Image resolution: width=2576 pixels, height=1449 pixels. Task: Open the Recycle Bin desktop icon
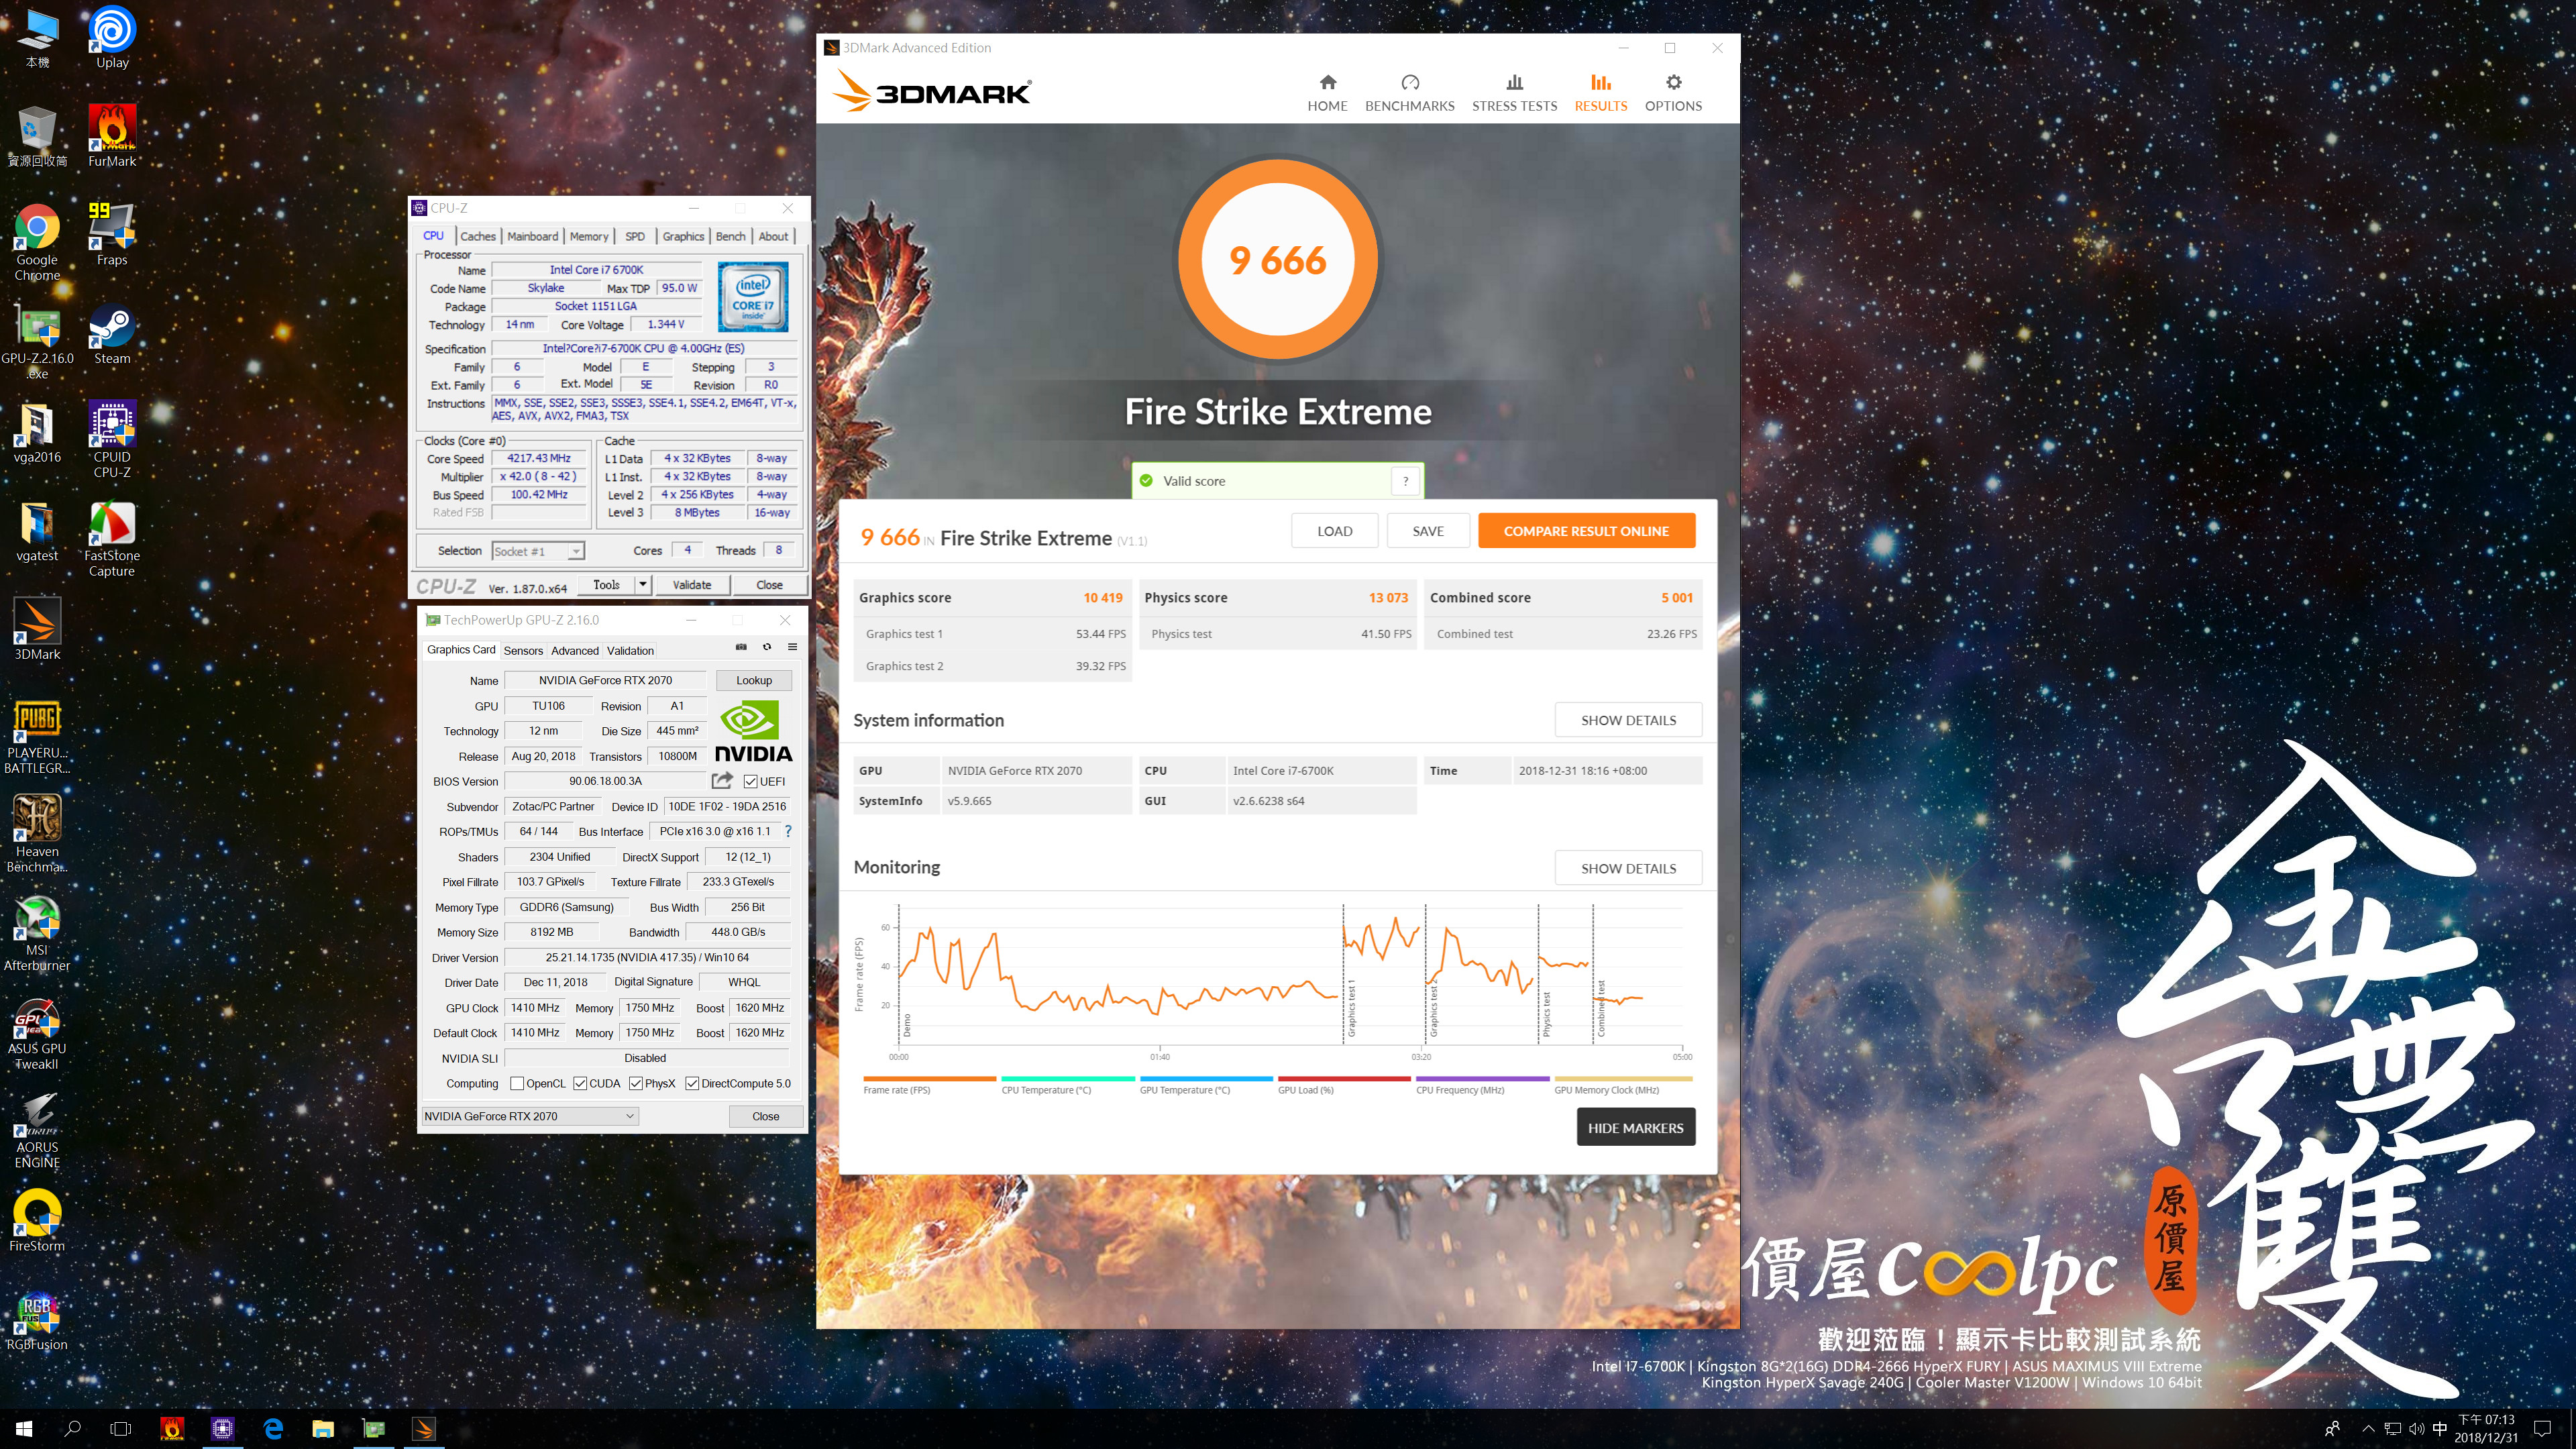click(x=37, y=136)
